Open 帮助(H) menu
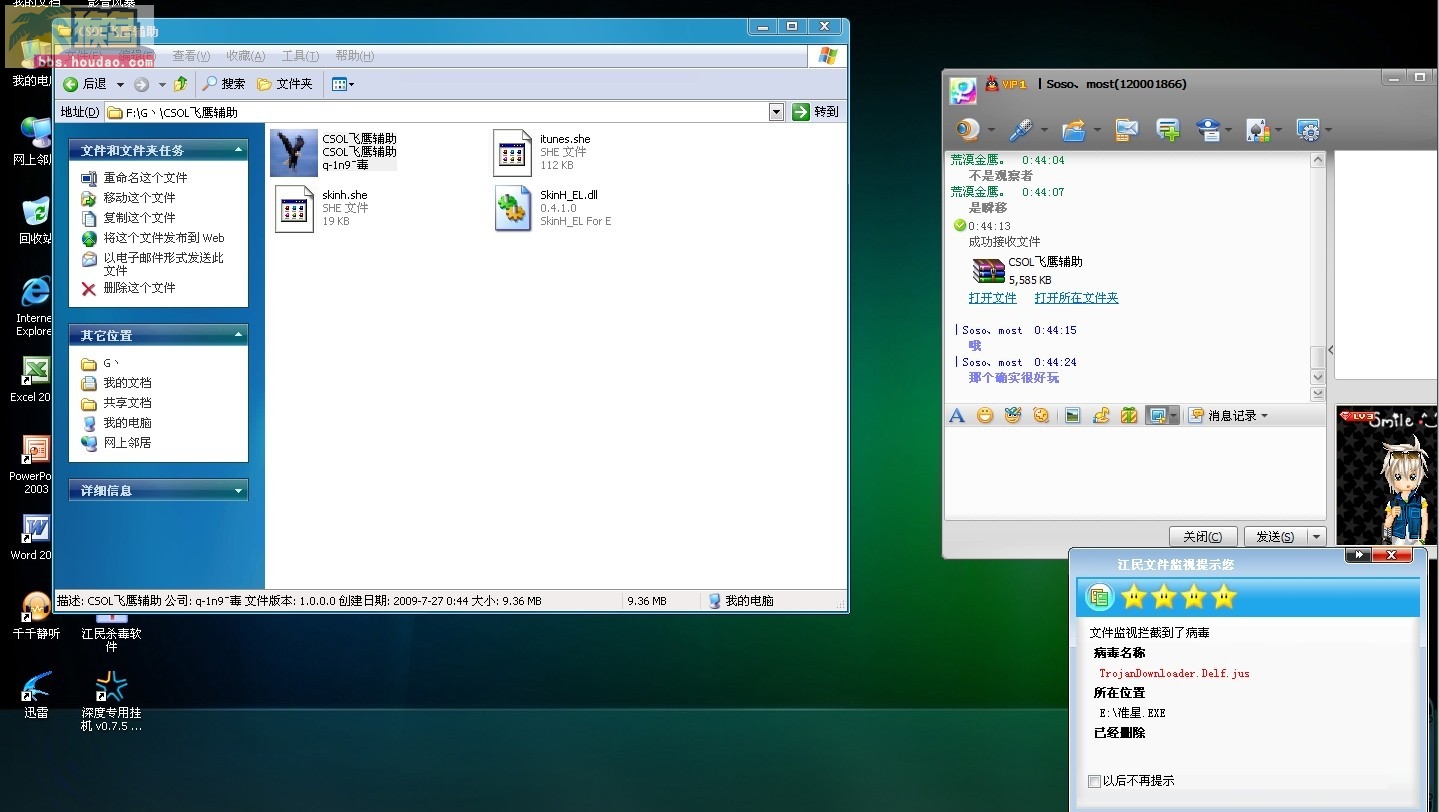Screen dimensions: 1439x812 pyautogui.click(x=355, y=56)
